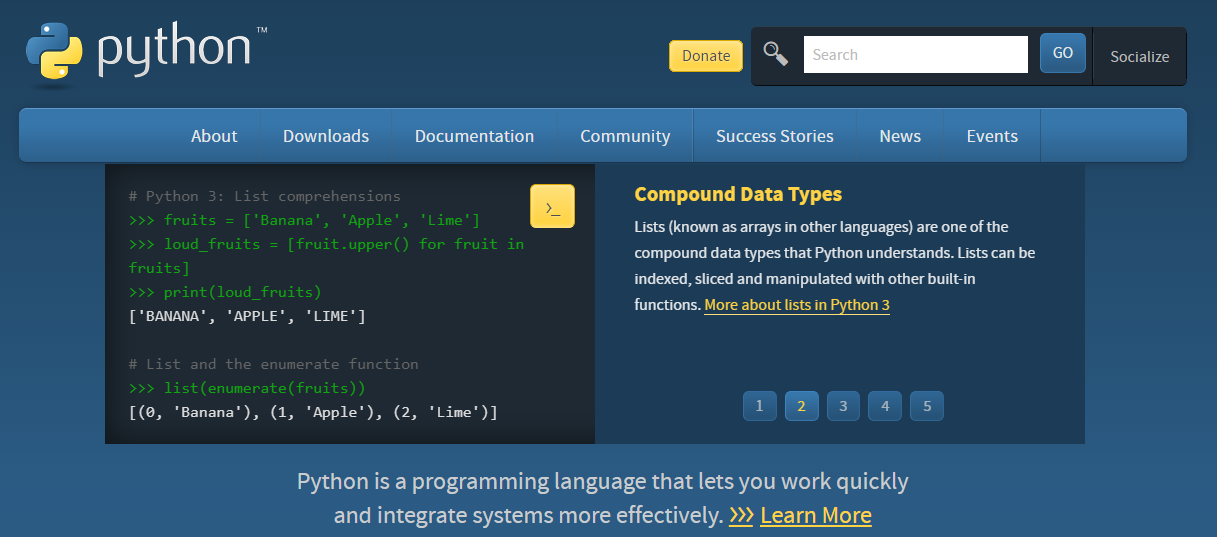This screenshot has height=537, width=1217.
Task: Open the News menu
Action: (900, 136)
